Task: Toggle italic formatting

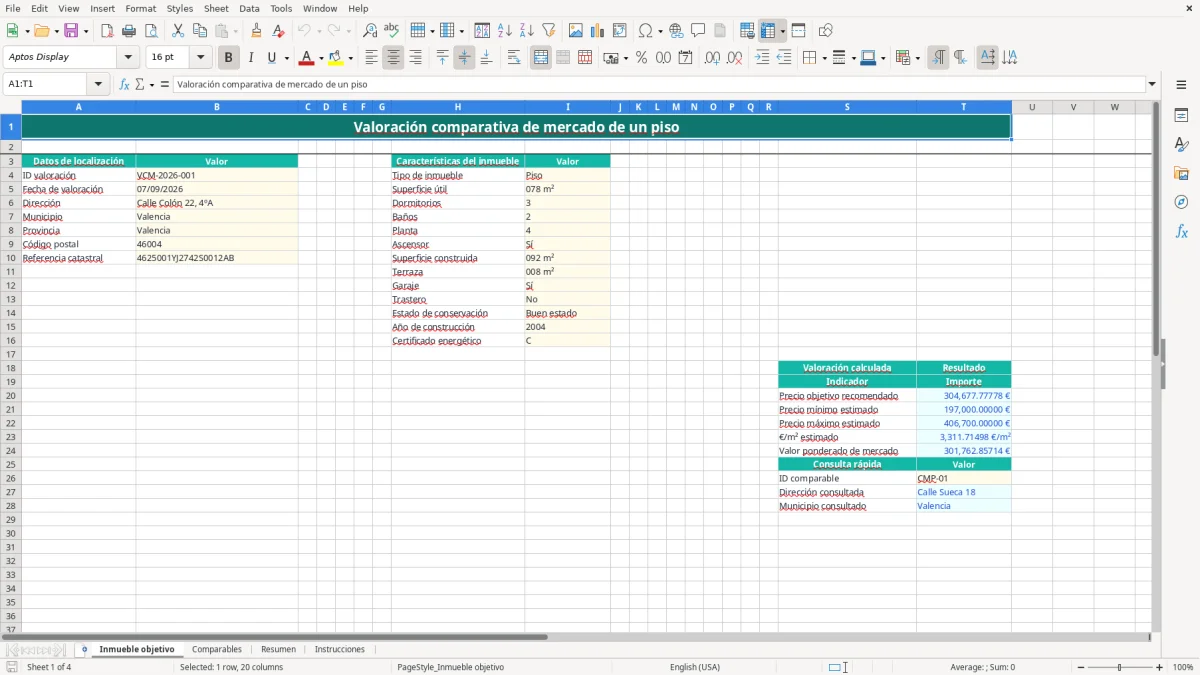Action: [x=251, y=58]
